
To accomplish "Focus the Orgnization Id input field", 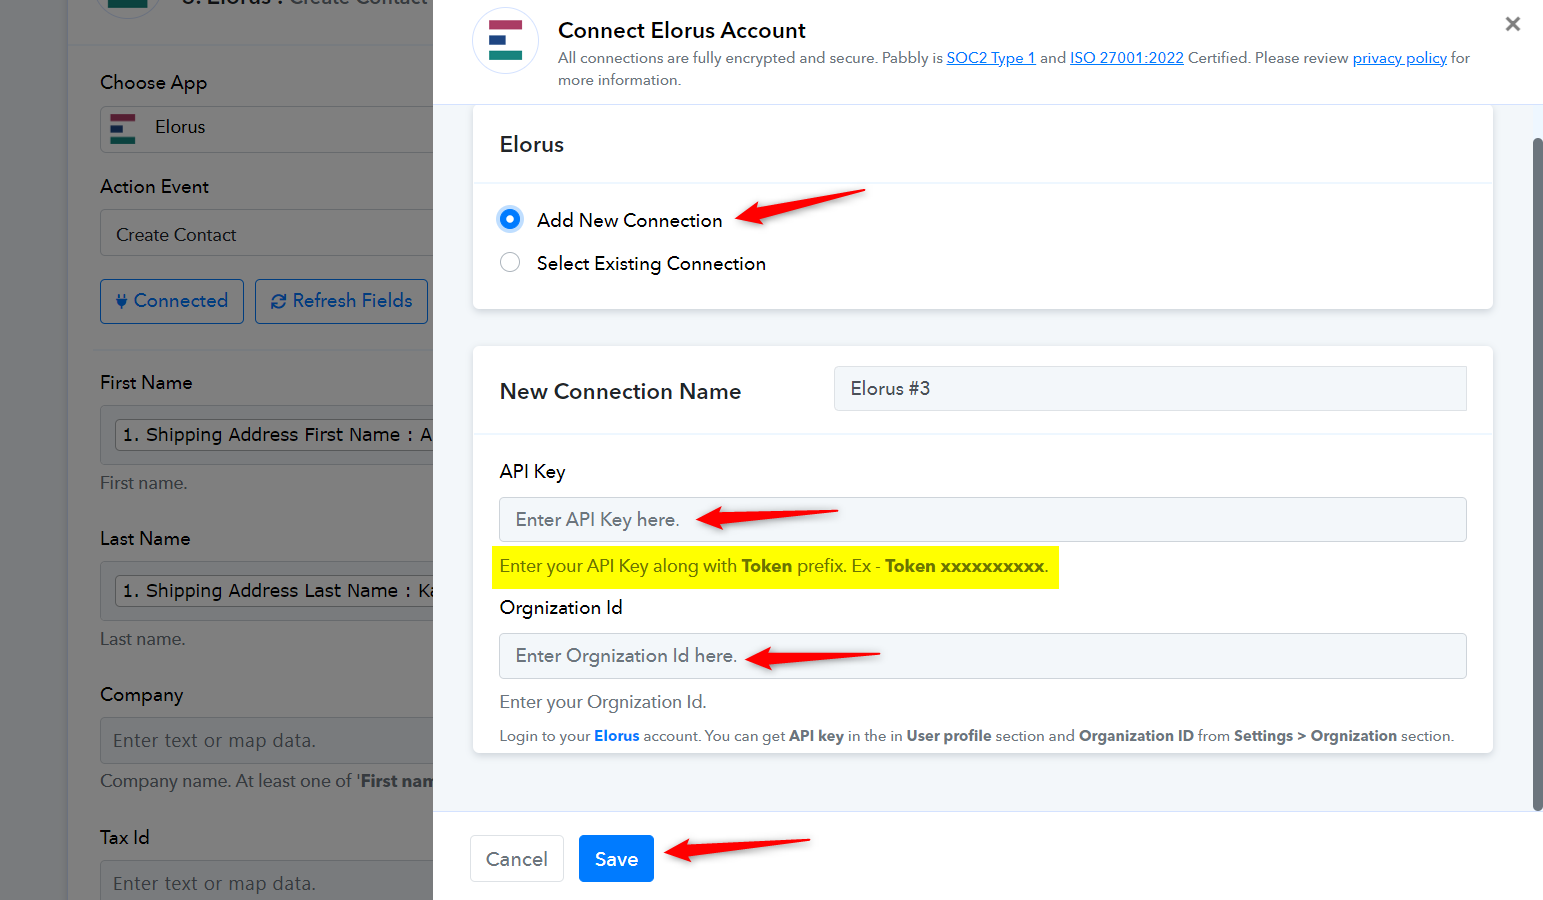I will [x=982, y=656].
